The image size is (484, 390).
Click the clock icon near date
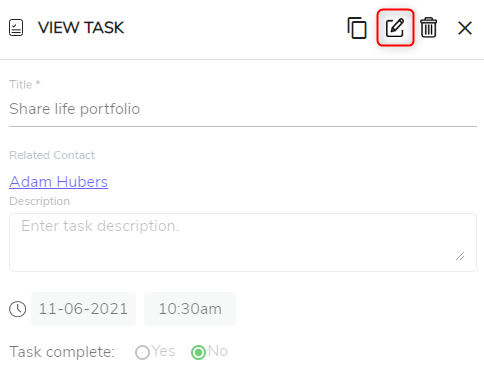[18, 309]
